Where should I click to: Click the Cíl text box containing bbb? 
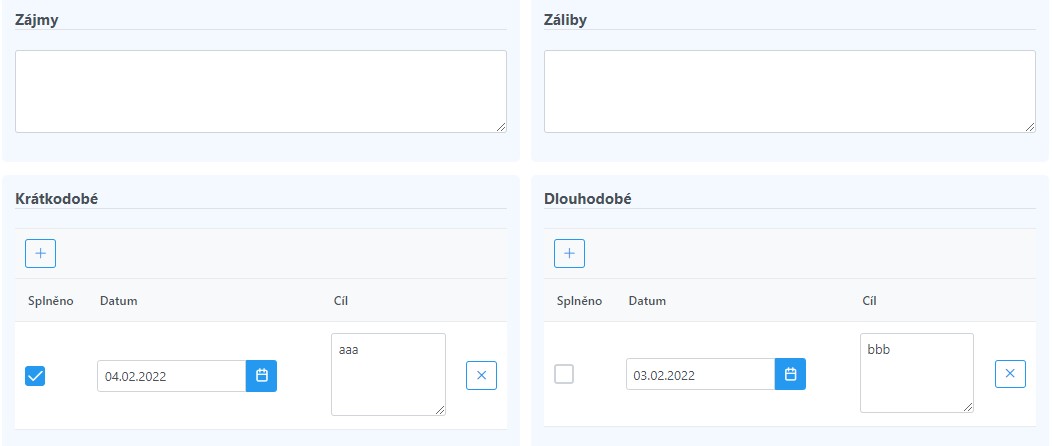click(x=916, y=373)
